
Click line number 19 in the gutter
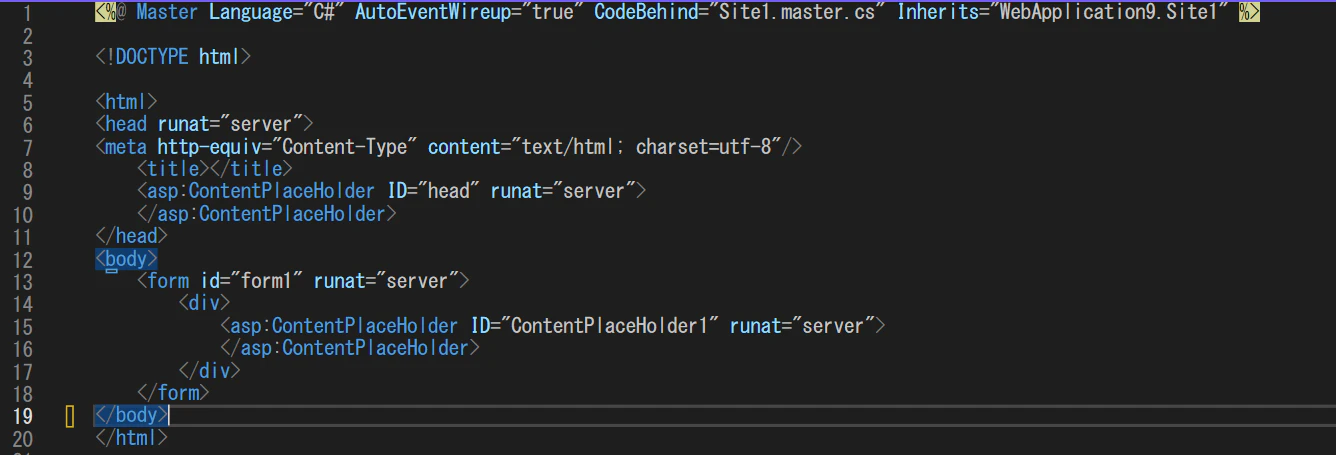tap(22, 415)
